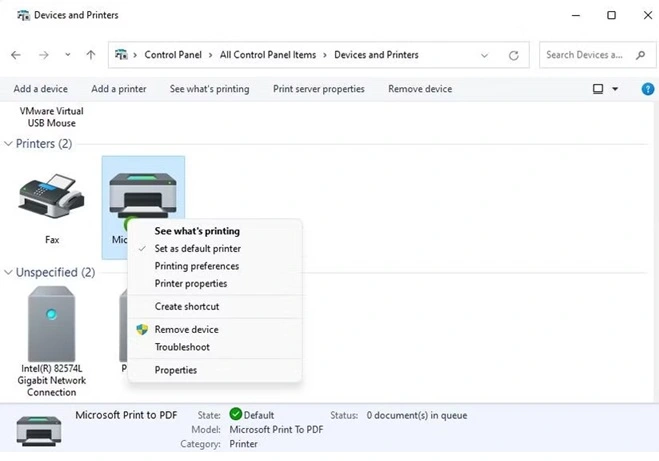
Task: Collapse the Printers (2) group
Action: pos(8,144)
